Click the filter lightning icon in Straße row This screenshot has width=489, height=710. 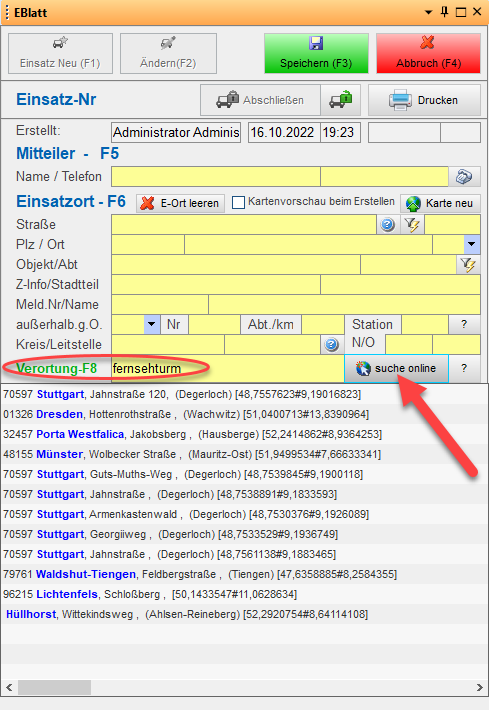click(x=412, y=225)
